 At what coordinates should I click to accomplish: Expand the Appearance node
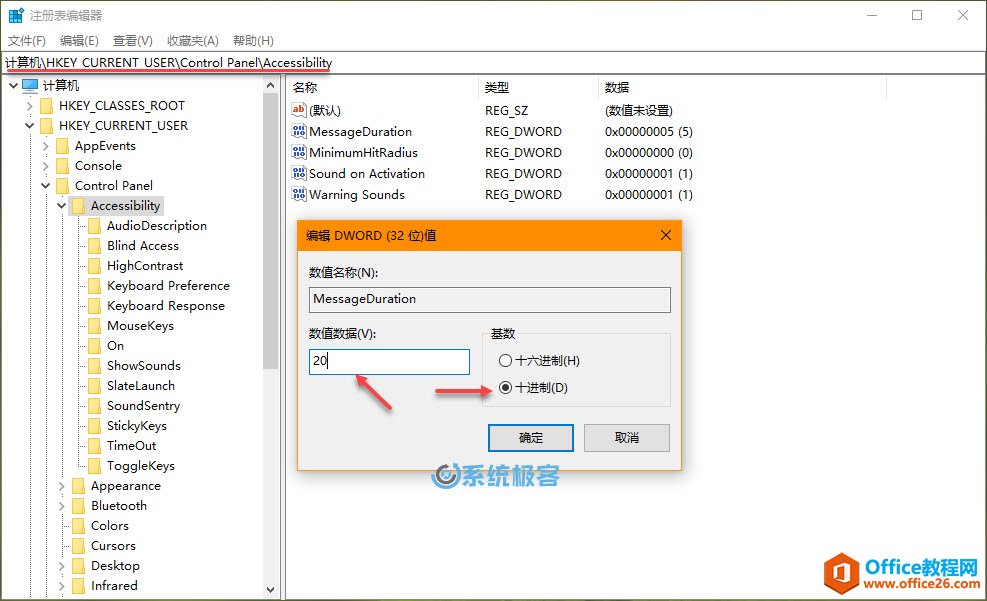click(62, 486)
